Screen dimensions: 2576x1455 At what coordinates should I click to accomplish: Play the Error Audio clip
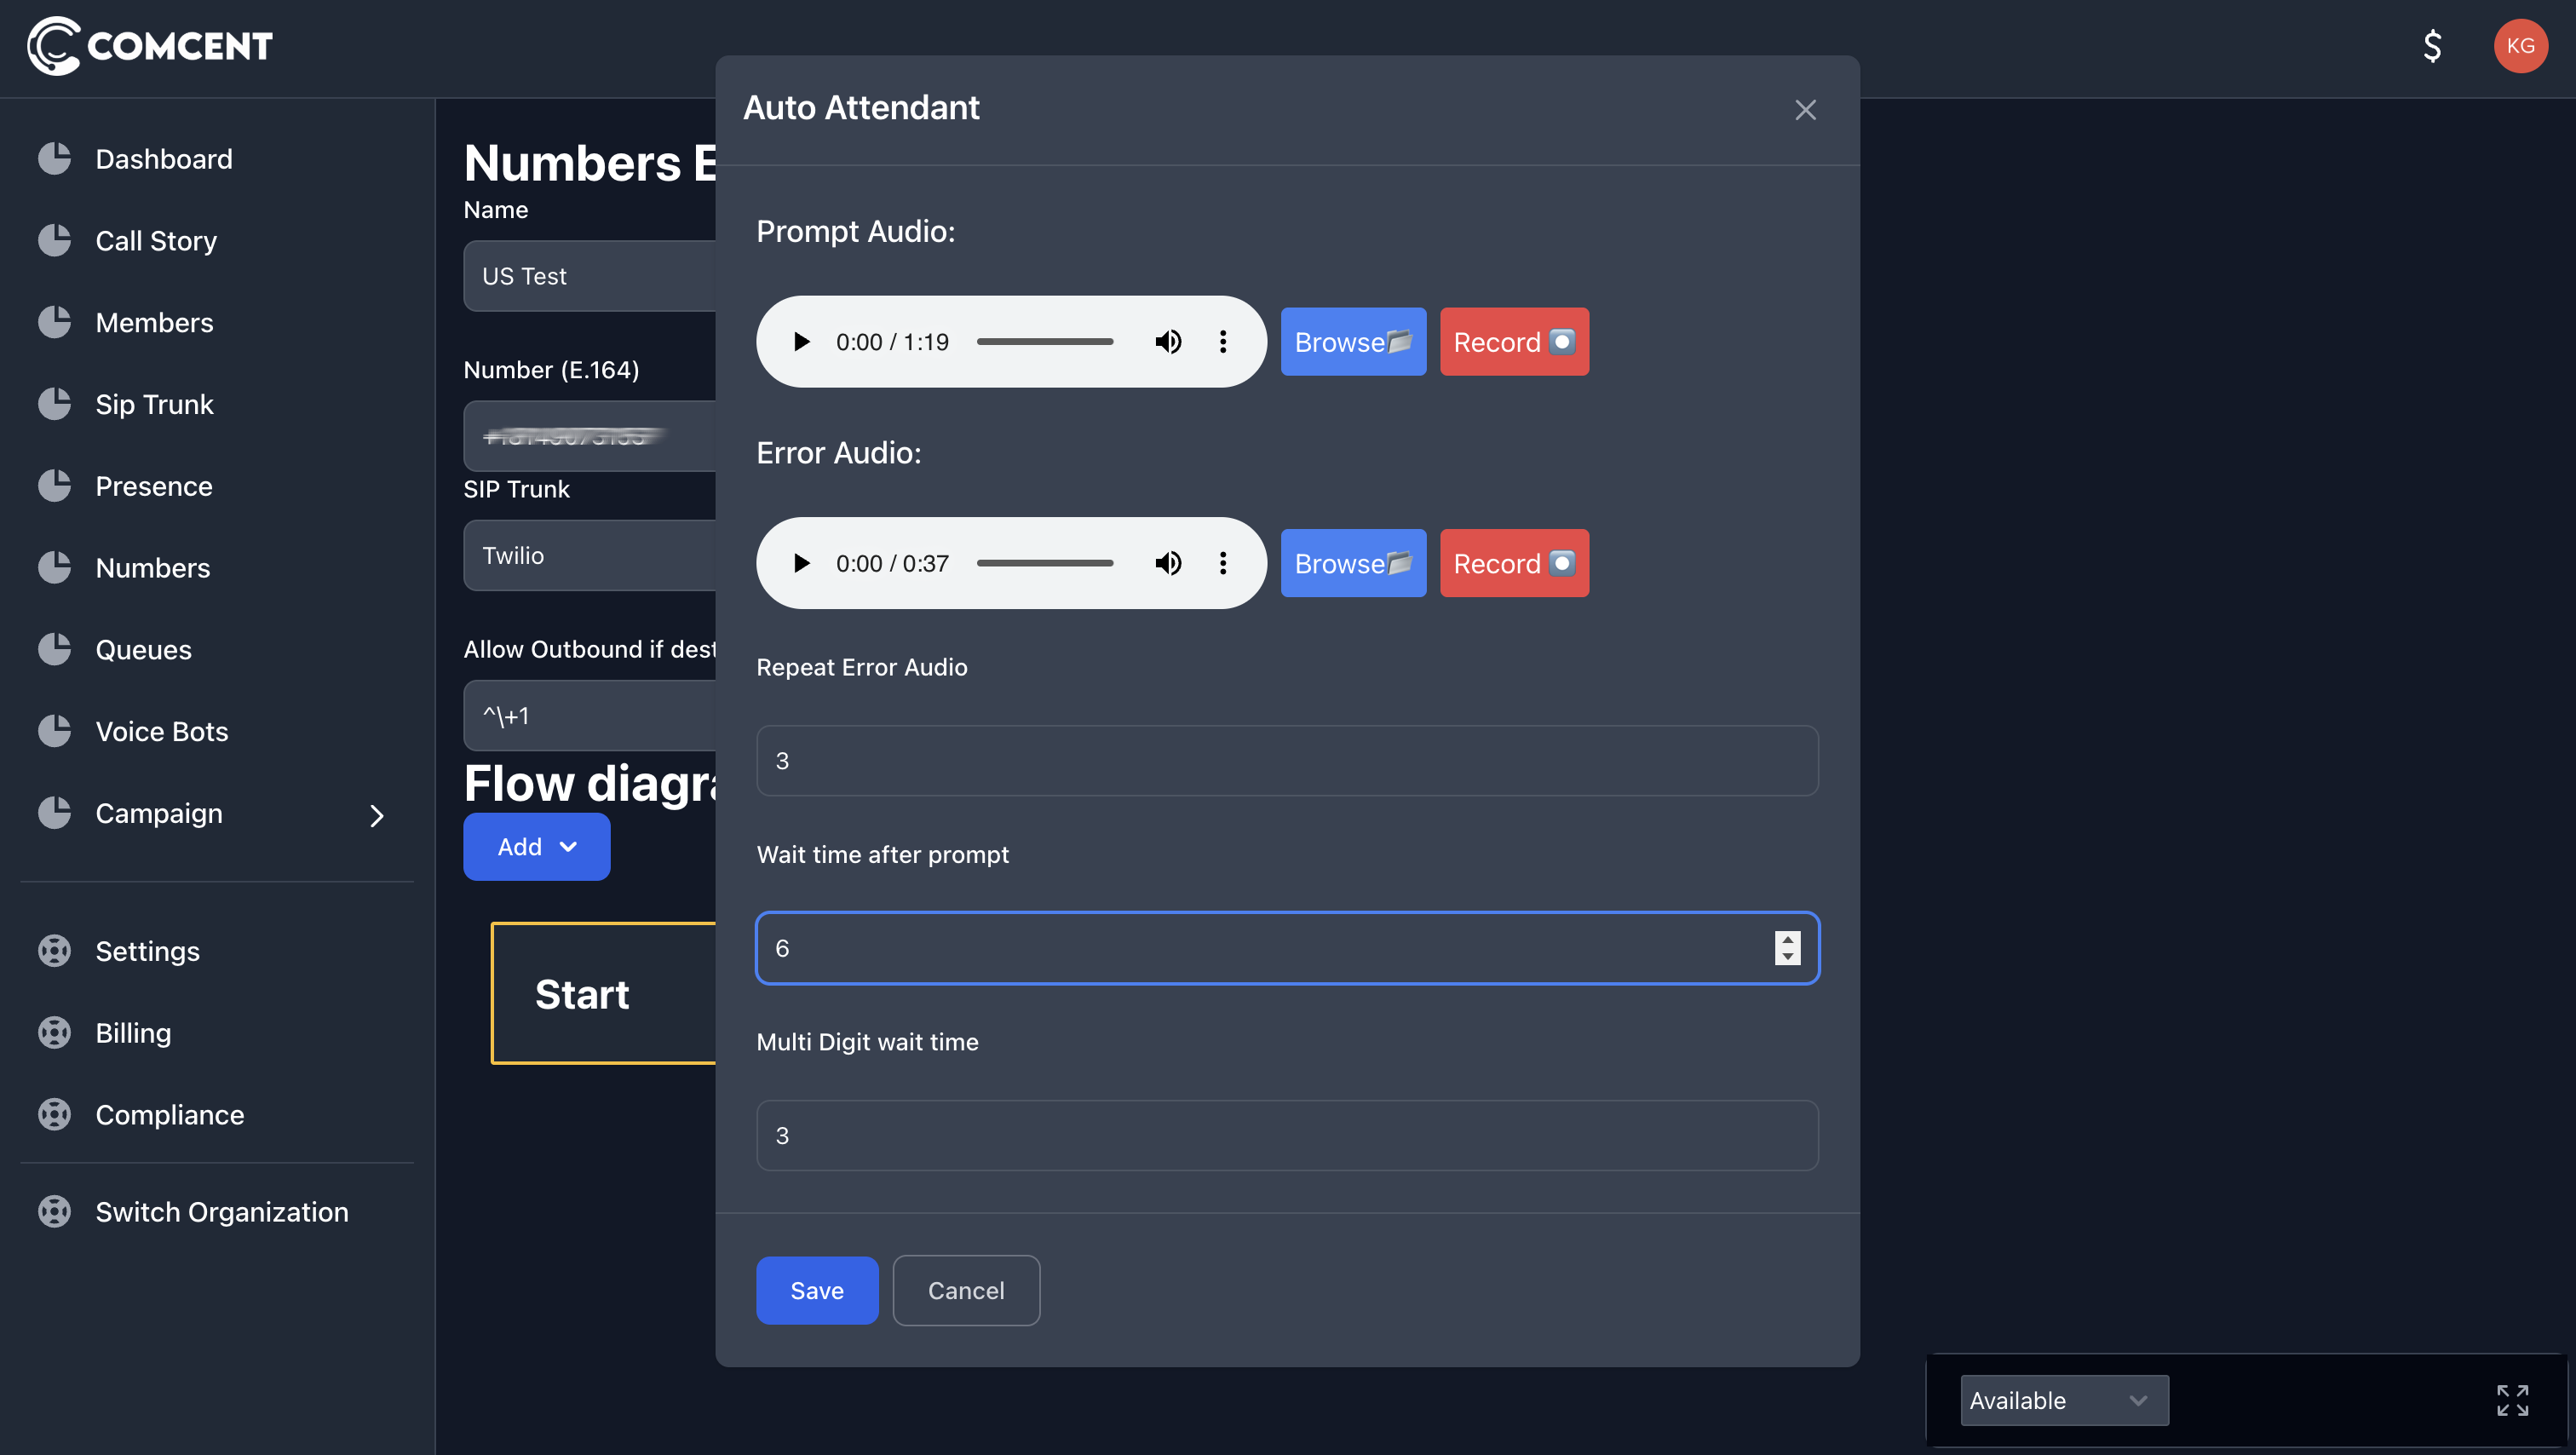coord(801,563)
